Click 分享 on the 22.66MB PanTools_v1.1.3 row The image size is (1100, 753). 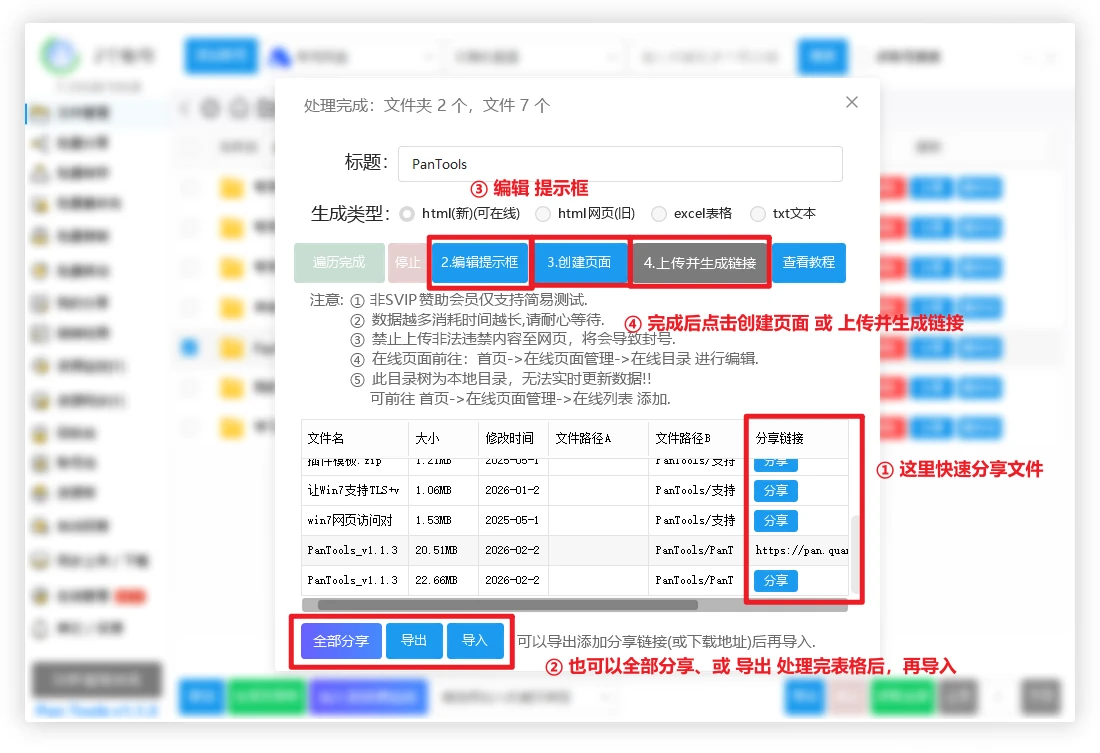[x=775, y=581]
